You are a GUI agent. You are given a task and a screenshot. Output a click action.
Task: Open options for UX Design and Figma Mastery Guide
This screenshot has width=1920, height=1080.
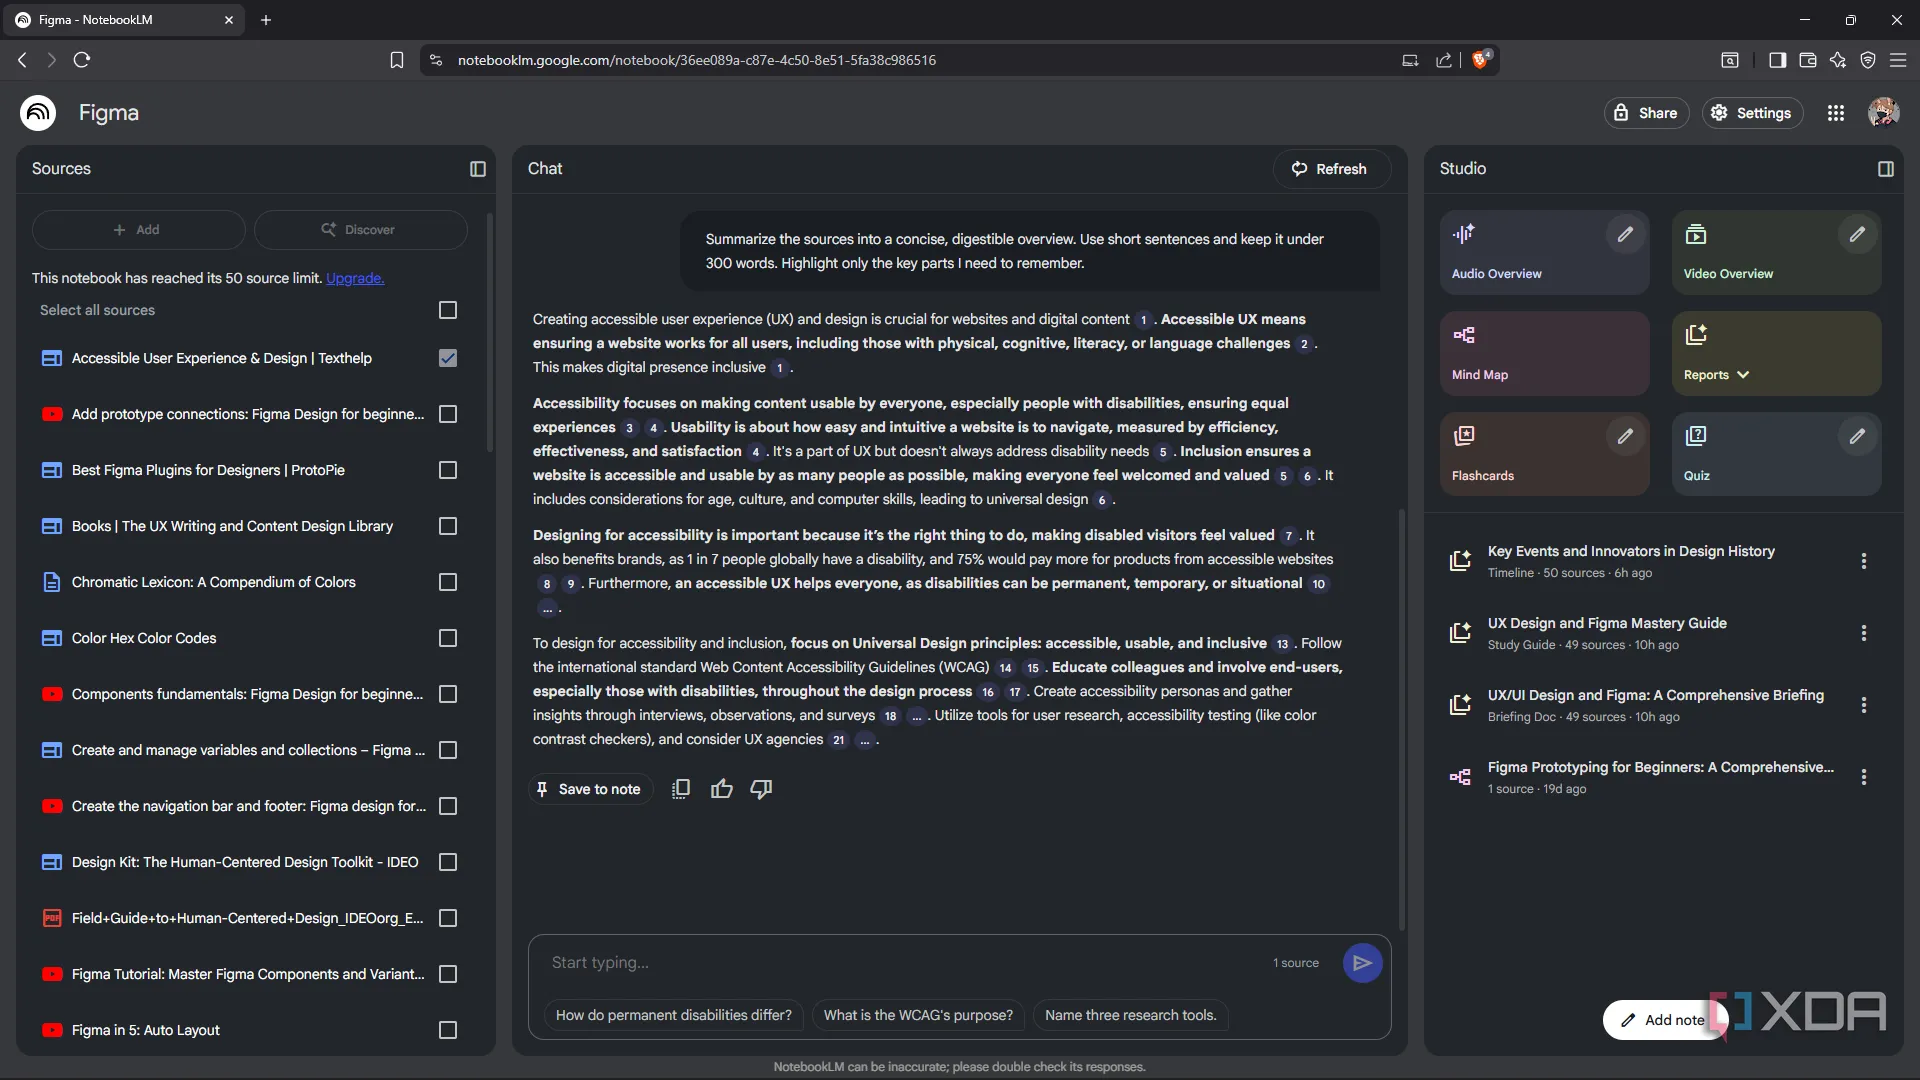[1863, 633]
